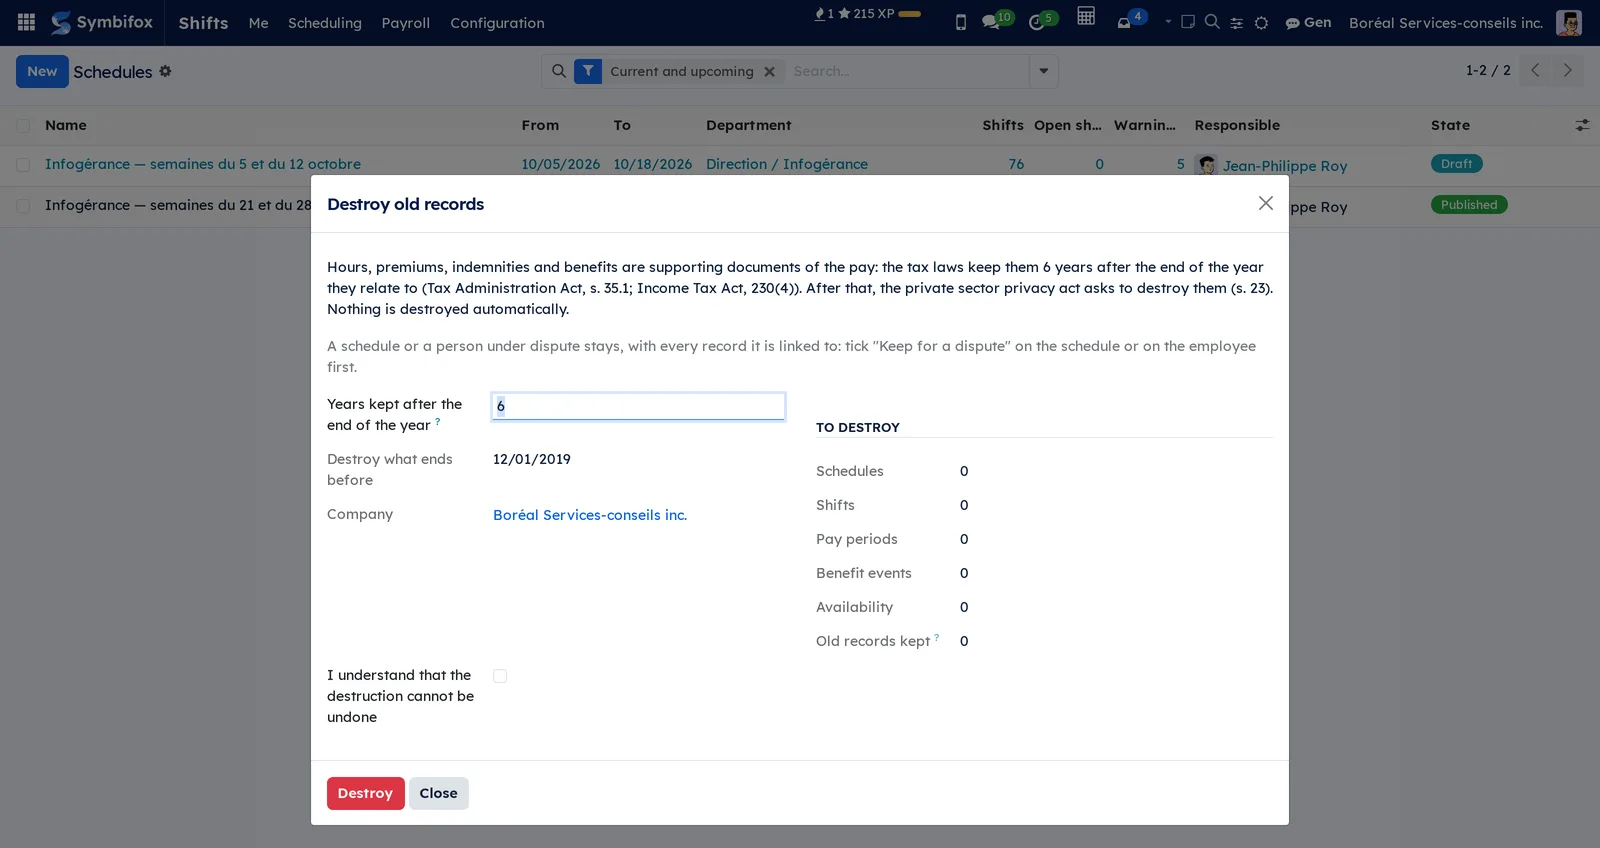Open the calculator icon in the top bar
The width and height of the screenshot is (1600, 848).
pyautogui.click(x=1086, y=16)
